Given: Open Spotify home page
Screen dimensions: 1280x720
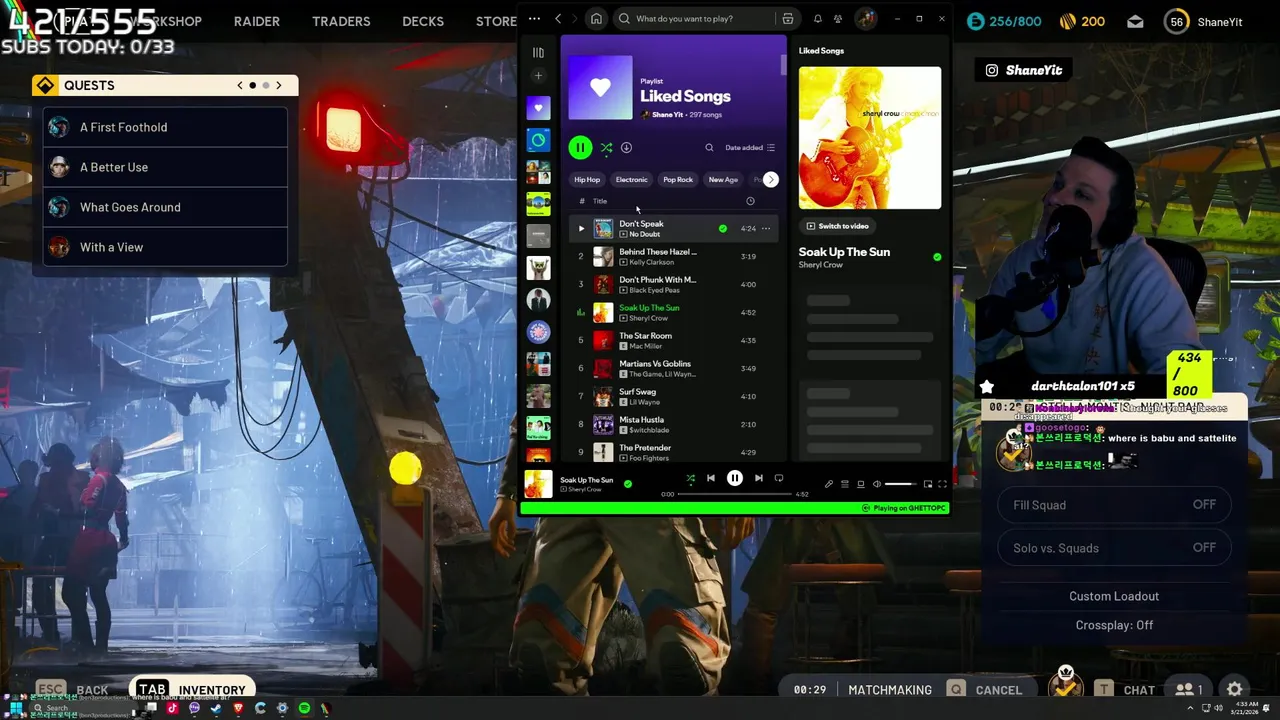Looking at the screenshot, I should [x=596, y=19].
